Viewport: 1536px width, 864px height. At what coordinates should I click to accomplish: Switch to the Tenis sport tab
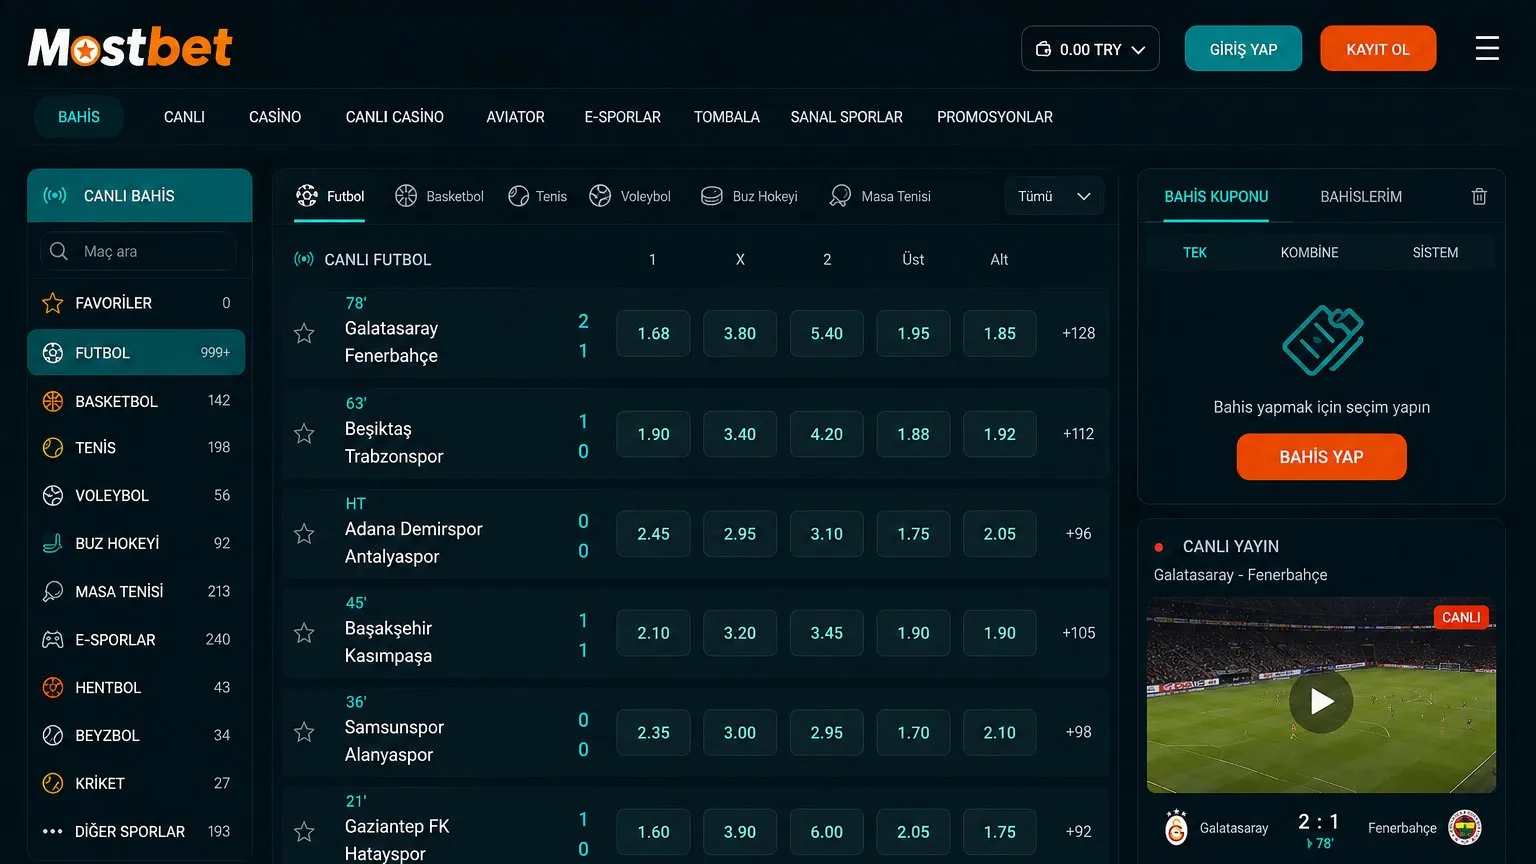[x=538, y=196]
